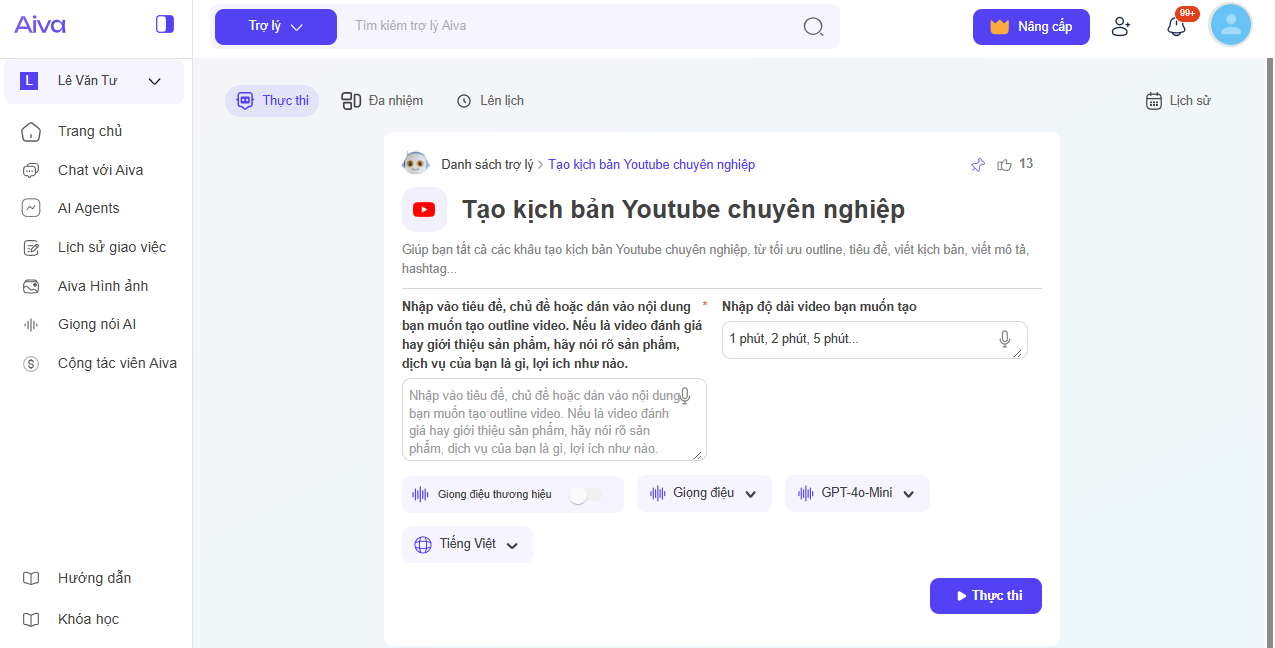Click the Nâng cấp upgrade button

[x=1030, y=27]
